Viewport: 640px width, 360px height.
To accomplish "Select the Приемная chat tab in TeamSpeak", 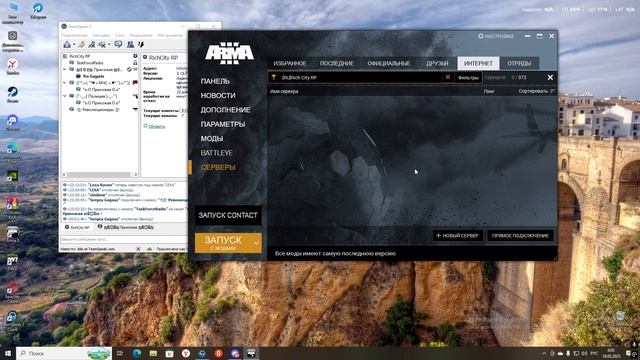I will [x=126, y=227].
